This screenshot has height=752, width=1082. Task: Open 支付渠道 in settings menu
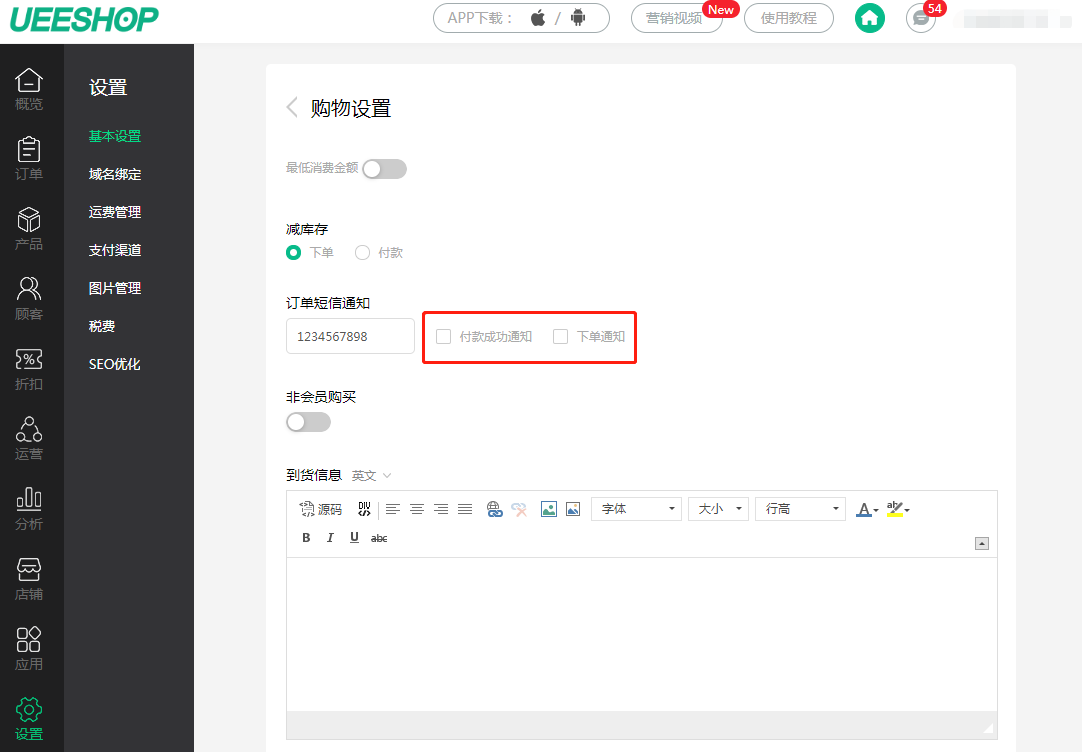point(115,250)
